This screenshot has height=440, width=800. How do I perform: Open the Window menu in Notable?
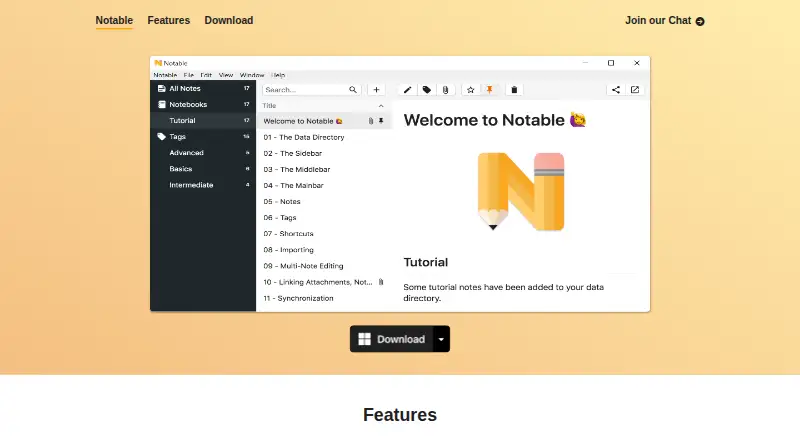click(252, 75)
